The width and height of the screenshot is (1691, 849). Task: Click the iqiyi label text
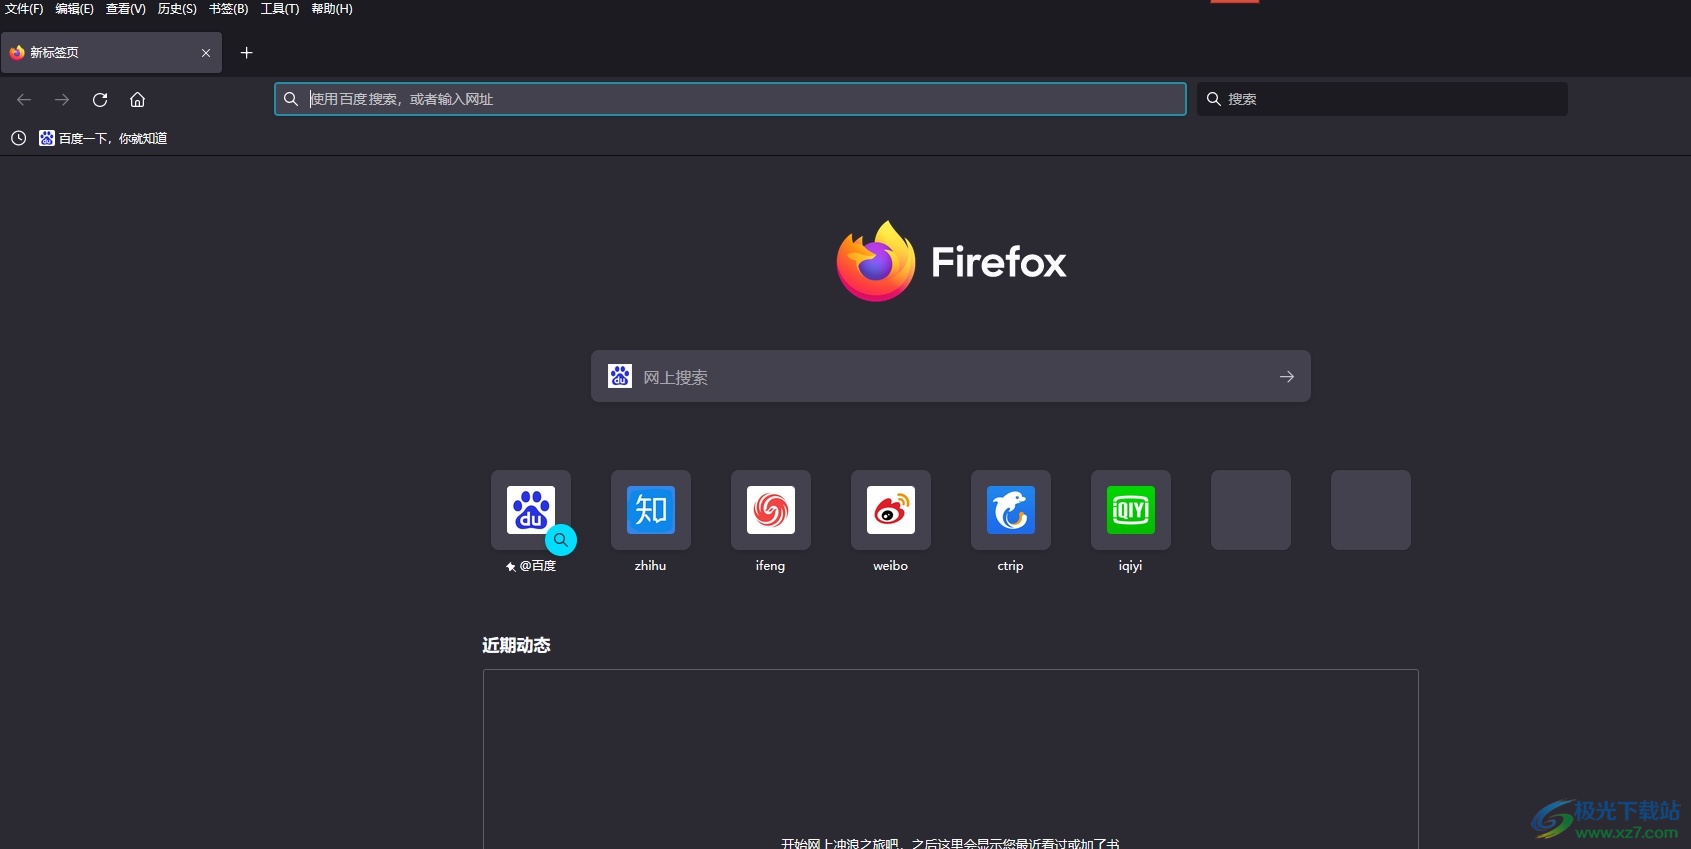click(1131, 566)
